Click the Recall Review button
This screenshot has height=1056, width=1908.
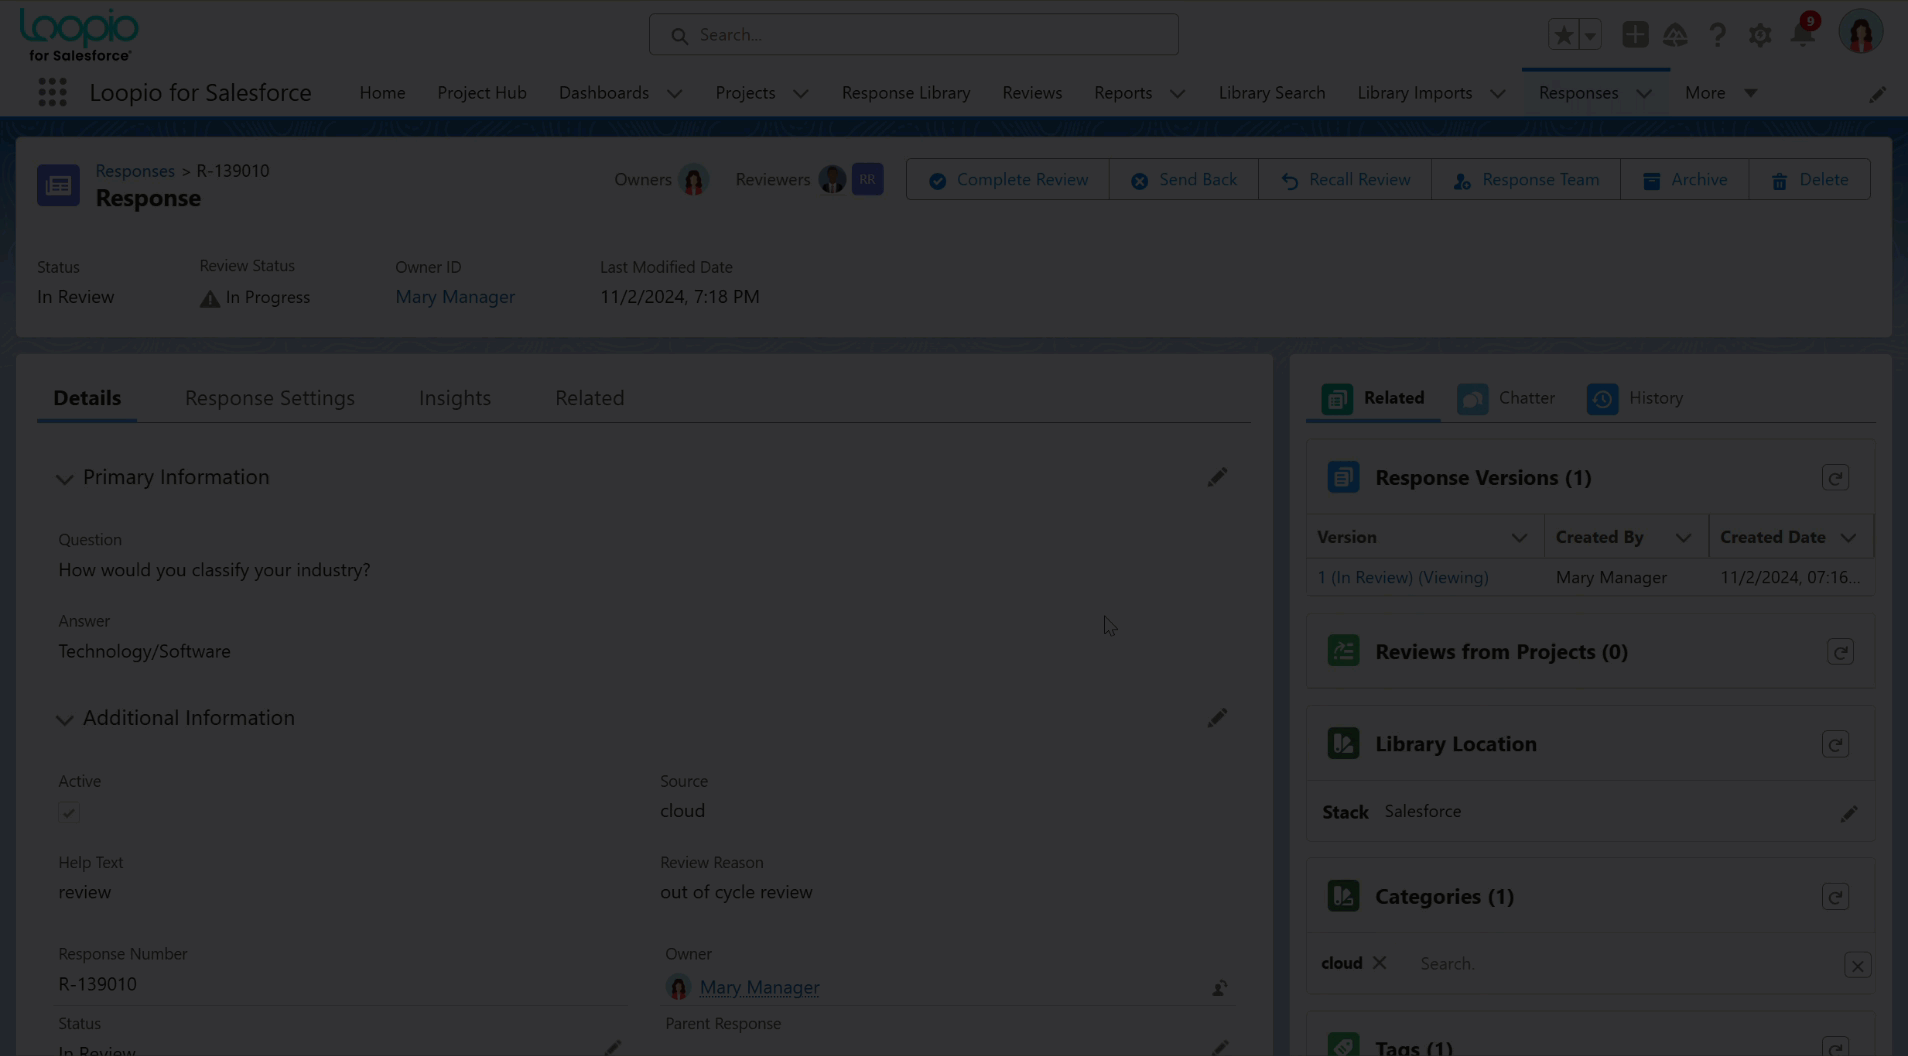click(x=1345, y=180)
